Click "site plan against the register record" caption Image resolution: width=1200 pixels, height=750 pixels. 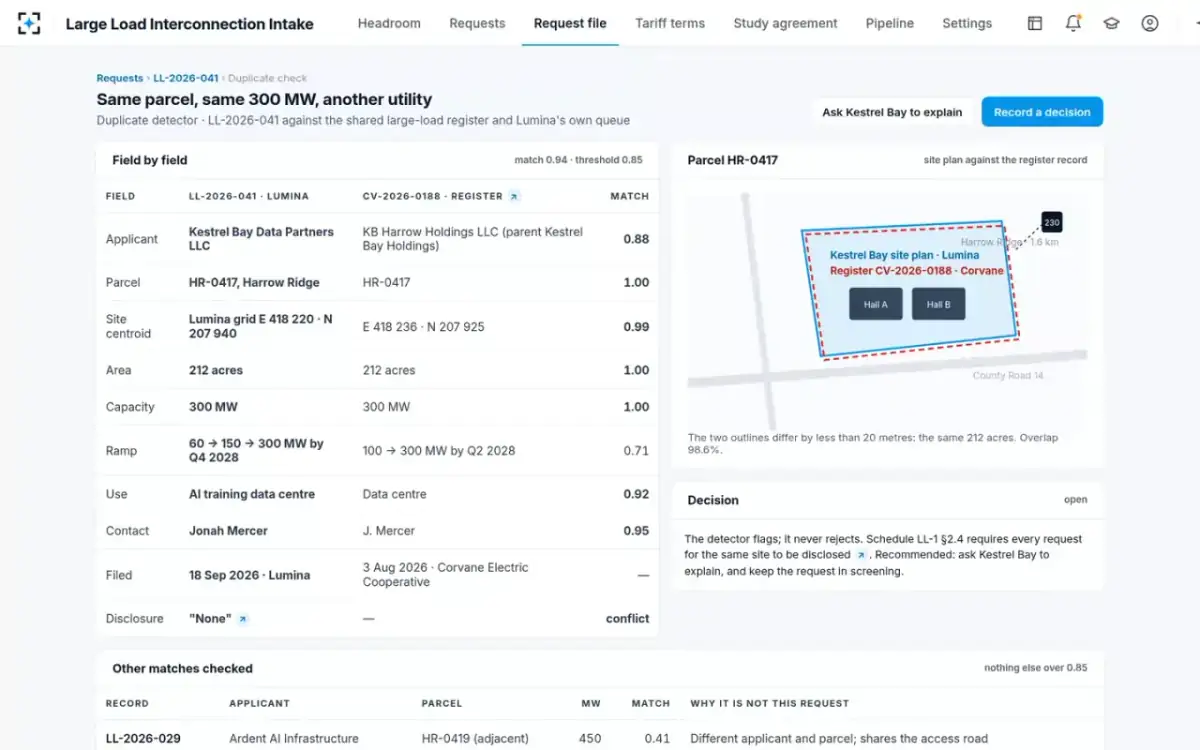1005,160
